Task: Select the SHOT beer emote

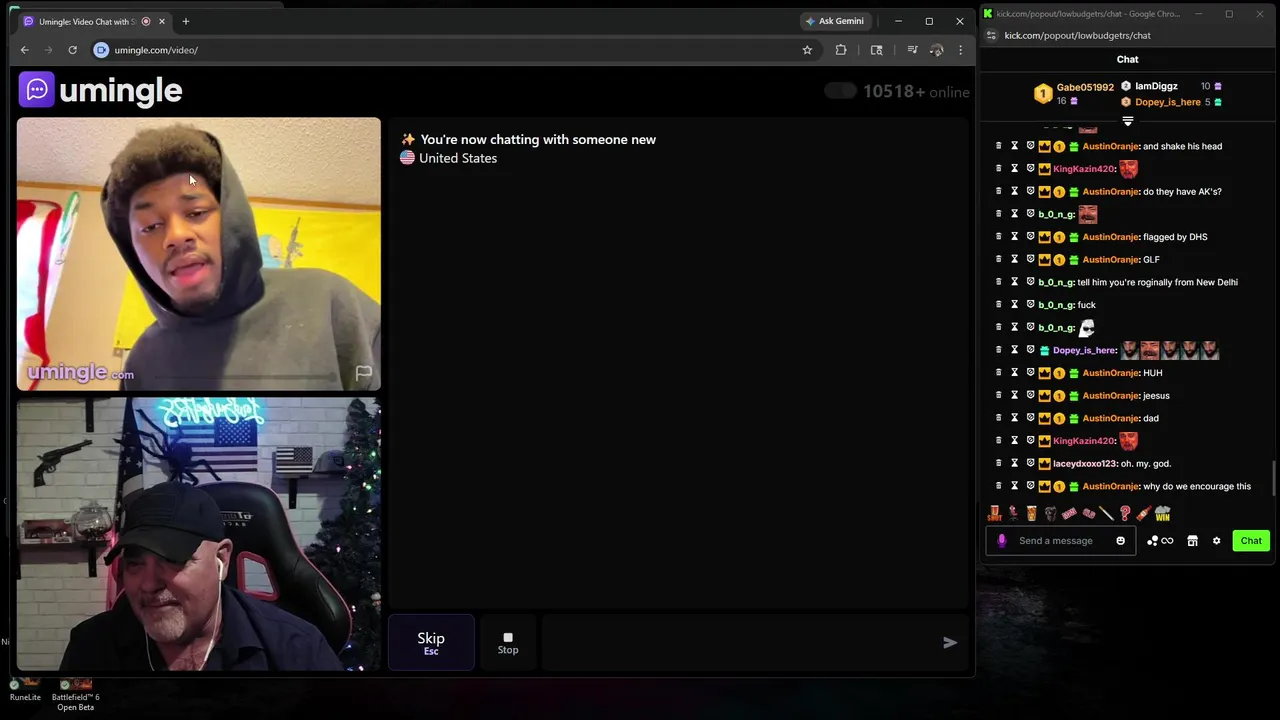Action: (x=994, y=513)
